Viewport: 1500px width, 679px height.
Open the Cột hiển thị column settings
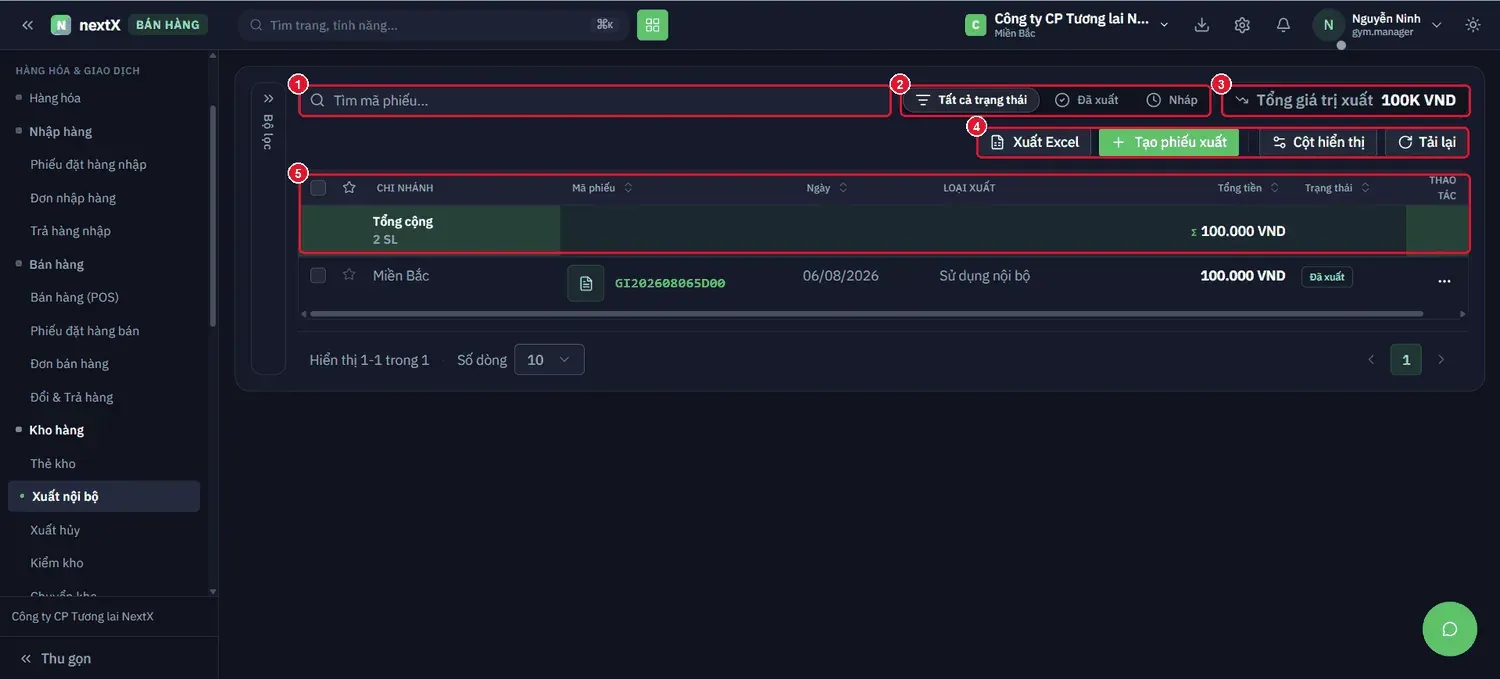1318,142
